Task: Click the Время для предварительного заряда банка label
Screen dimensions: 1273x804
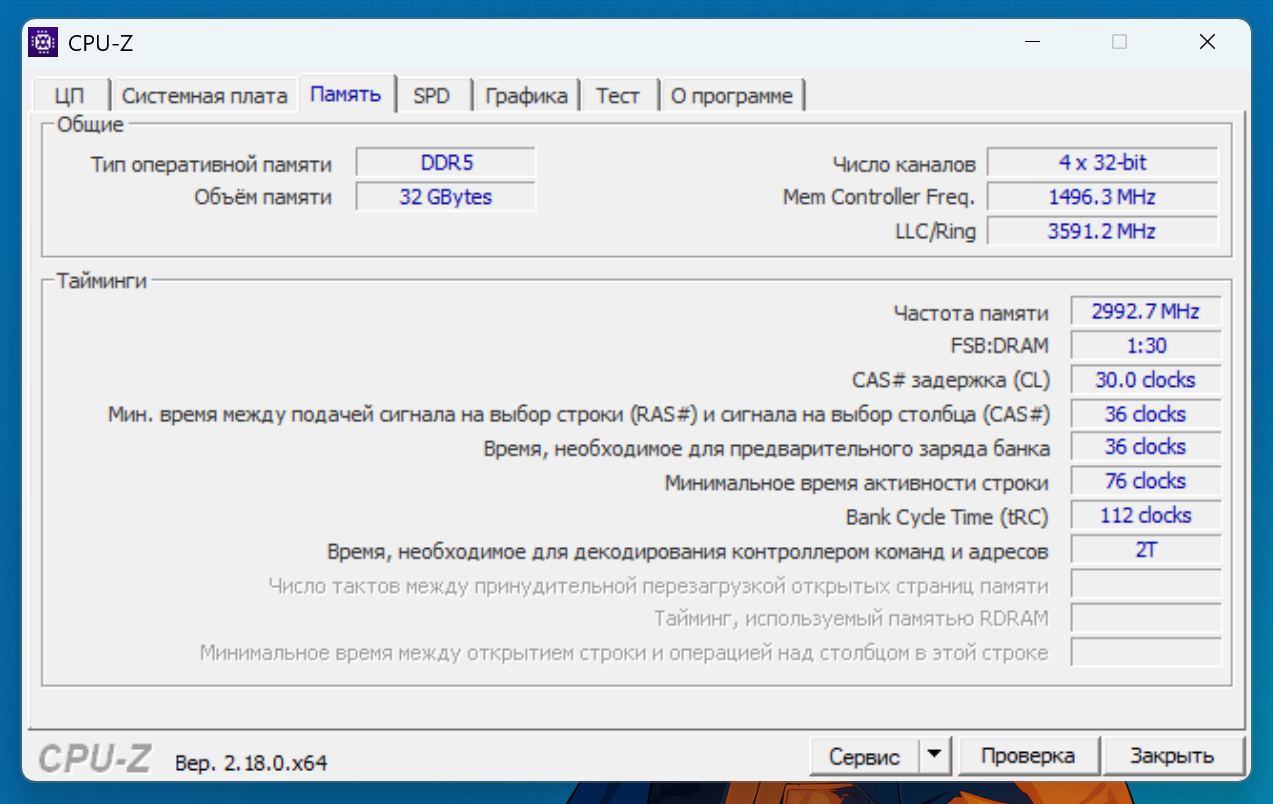Action: pyautogui.click(x=766, y=448)
